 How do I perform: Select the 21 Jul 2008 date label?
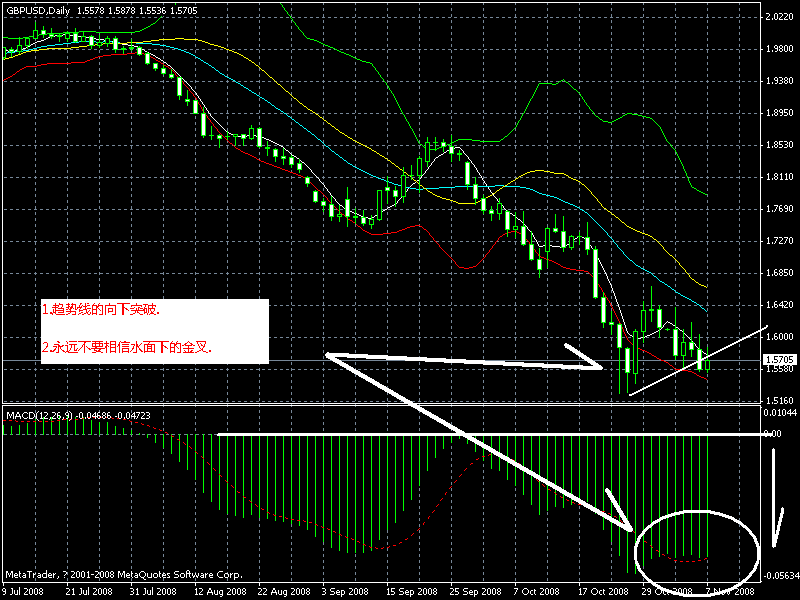(x=89, y=592)
